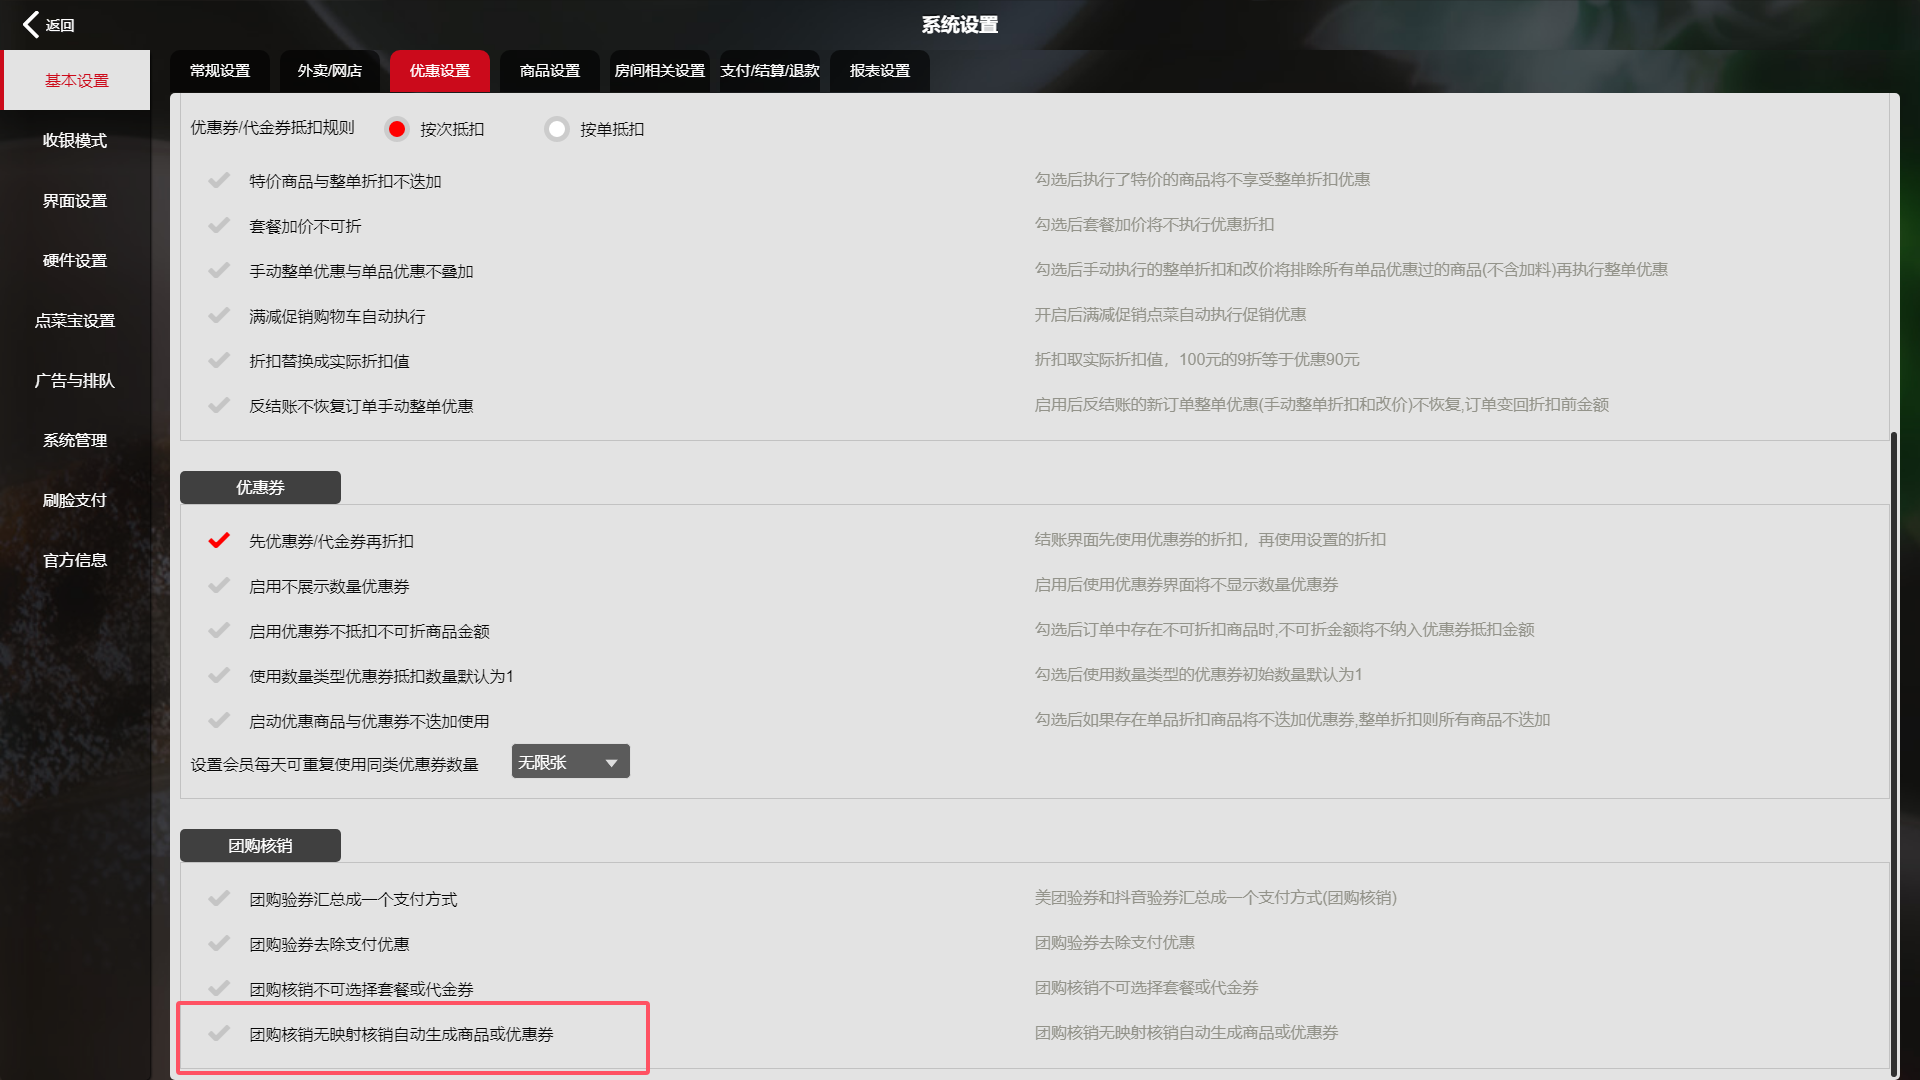This screenshot has height=1080, width=1920.
Task: Click the back arrow icon
Action: pos(32,24)
